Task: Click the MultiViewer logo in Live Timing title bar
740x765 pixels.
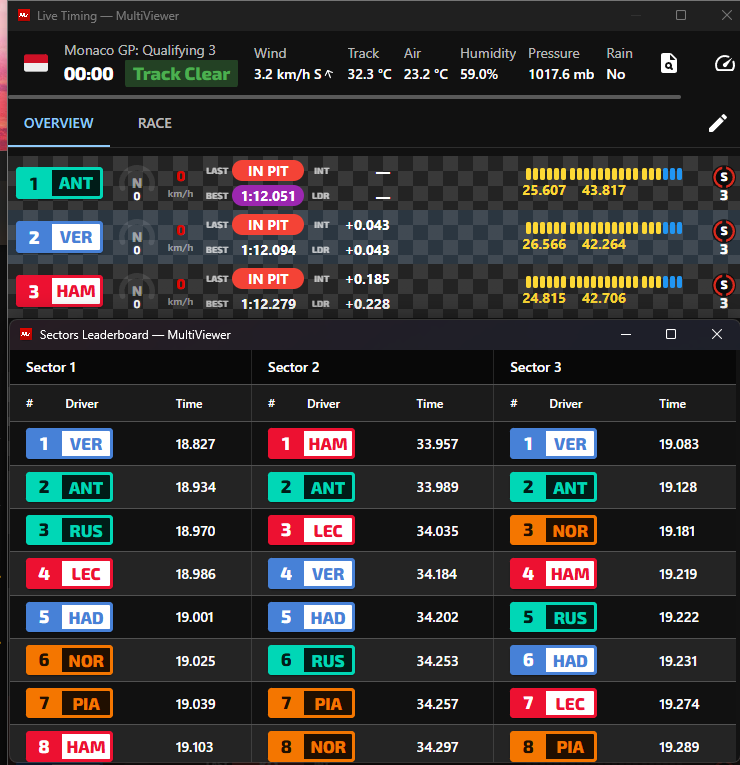Action: [24, 16]
